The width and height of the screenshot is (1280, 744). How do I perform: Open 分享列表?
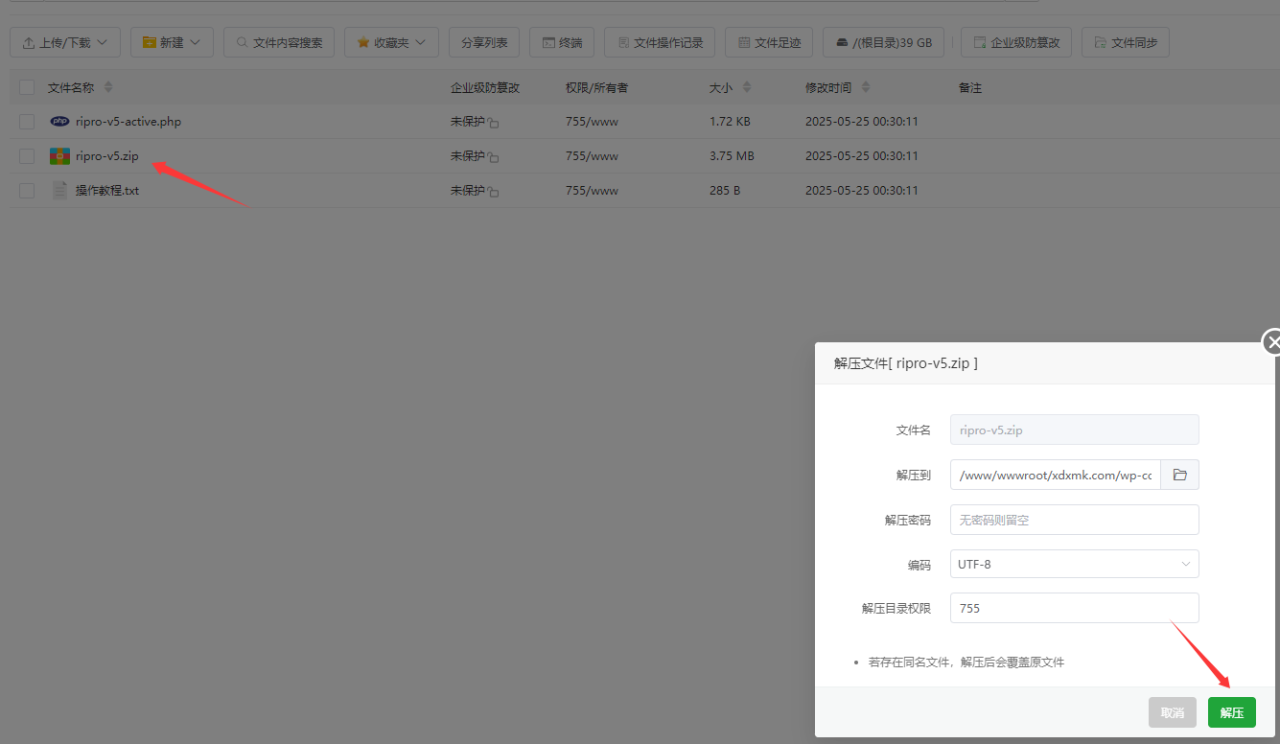click(x=484, y=42)
